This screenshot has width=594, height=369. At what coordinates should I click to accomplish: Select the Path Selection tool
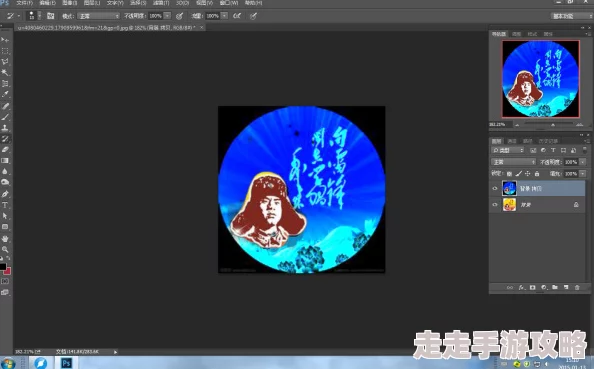pos(5,216)
